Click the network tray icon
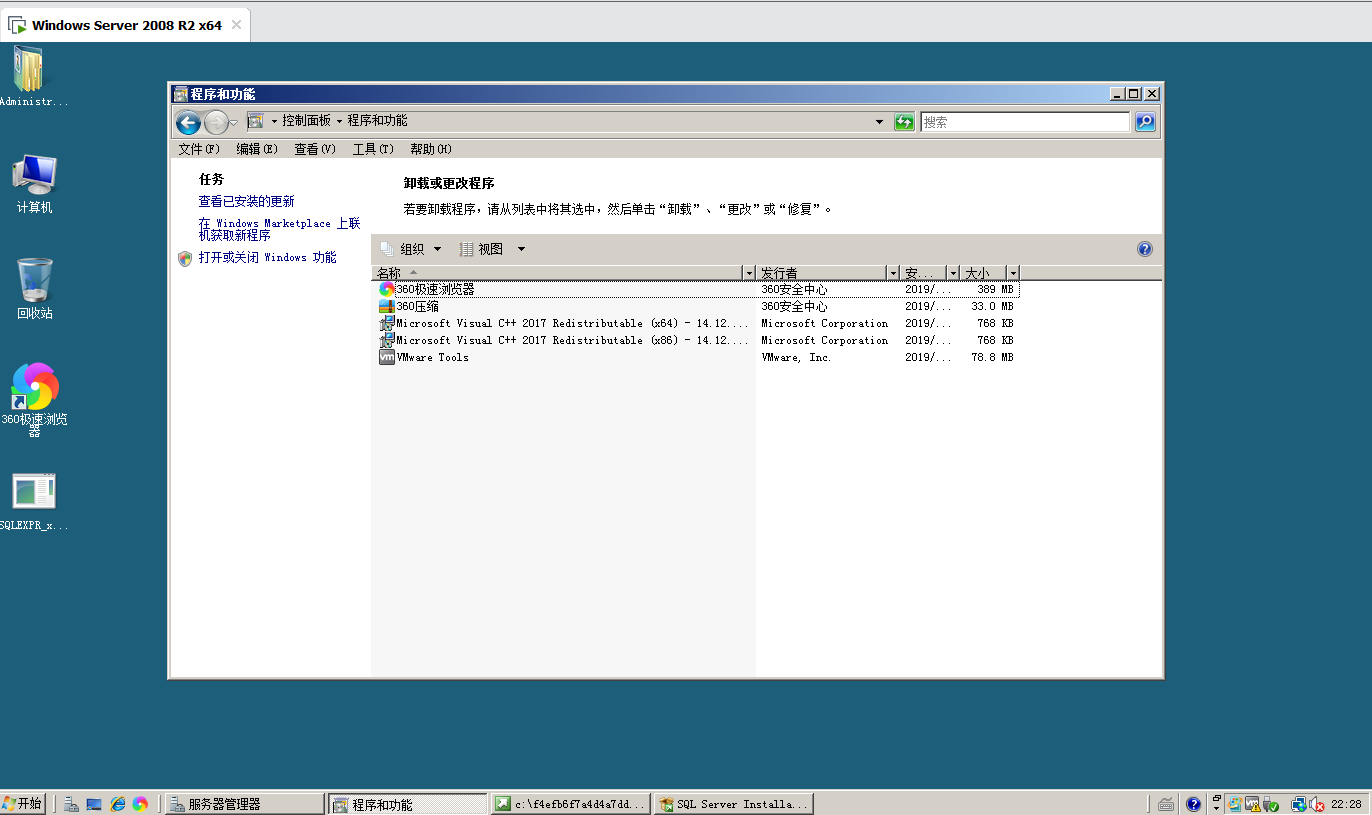The width and height of the screenshot is (1372, 815). pyautogui.click(x=1299, y=804)
